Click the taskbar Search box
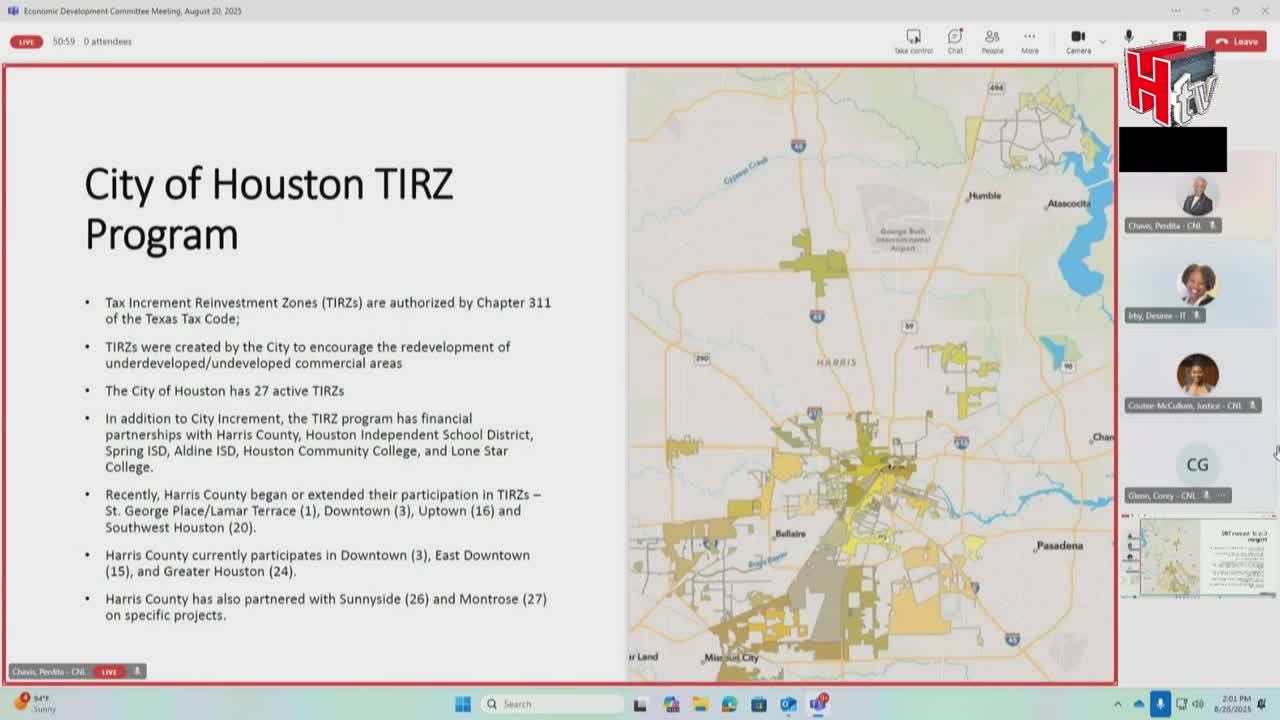 551,704
